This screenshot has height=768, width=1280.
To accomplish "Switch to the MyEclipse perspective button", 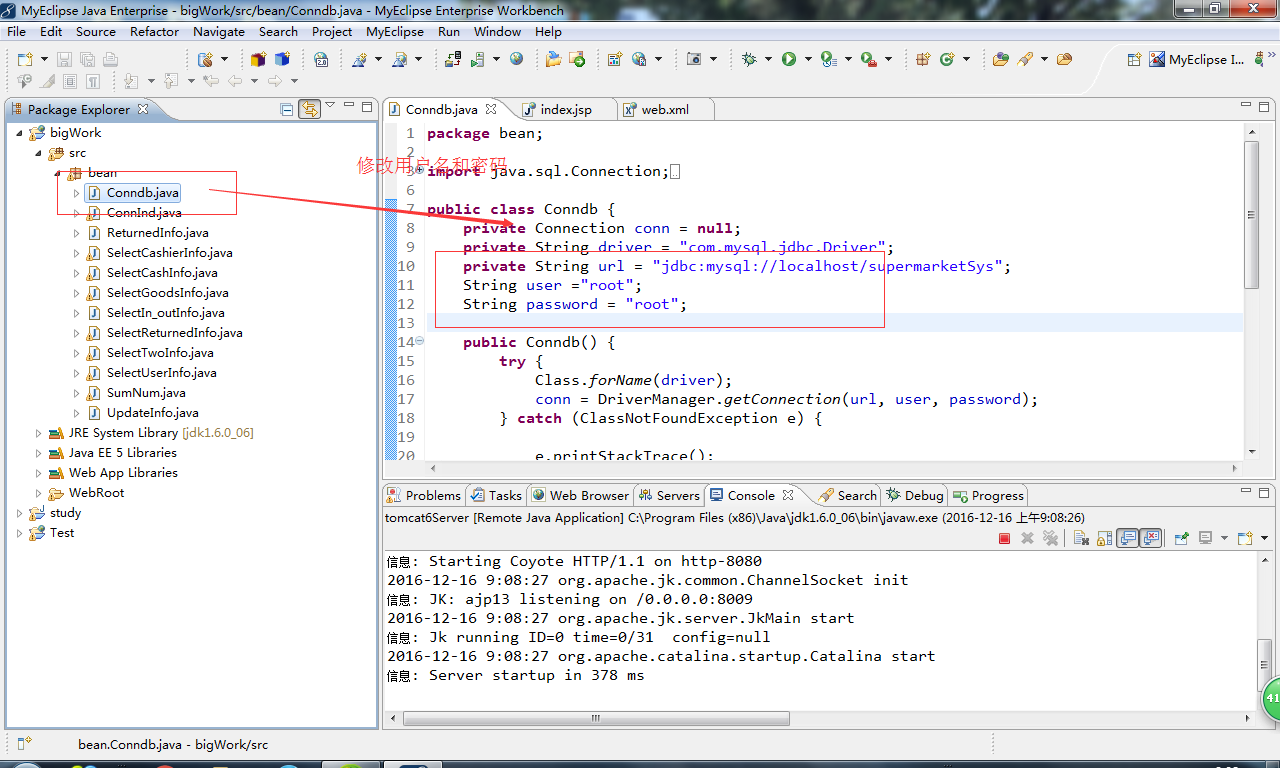I will click(x=1196, y=59).
